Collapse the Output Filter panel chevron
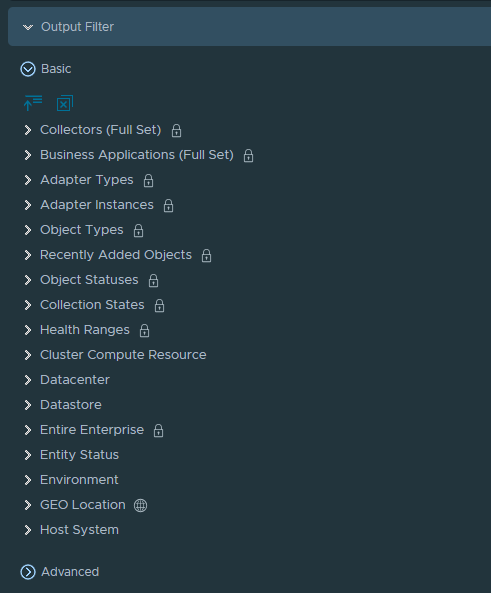 coord(28,27)
